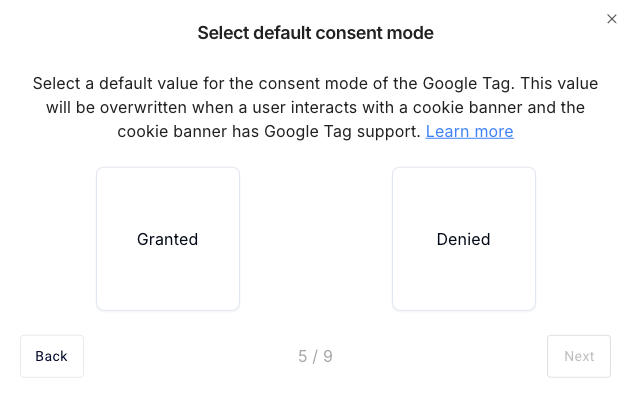Screen dimensions: 632x395
Task: Advance with the Next button
Action: coord(579,356)
